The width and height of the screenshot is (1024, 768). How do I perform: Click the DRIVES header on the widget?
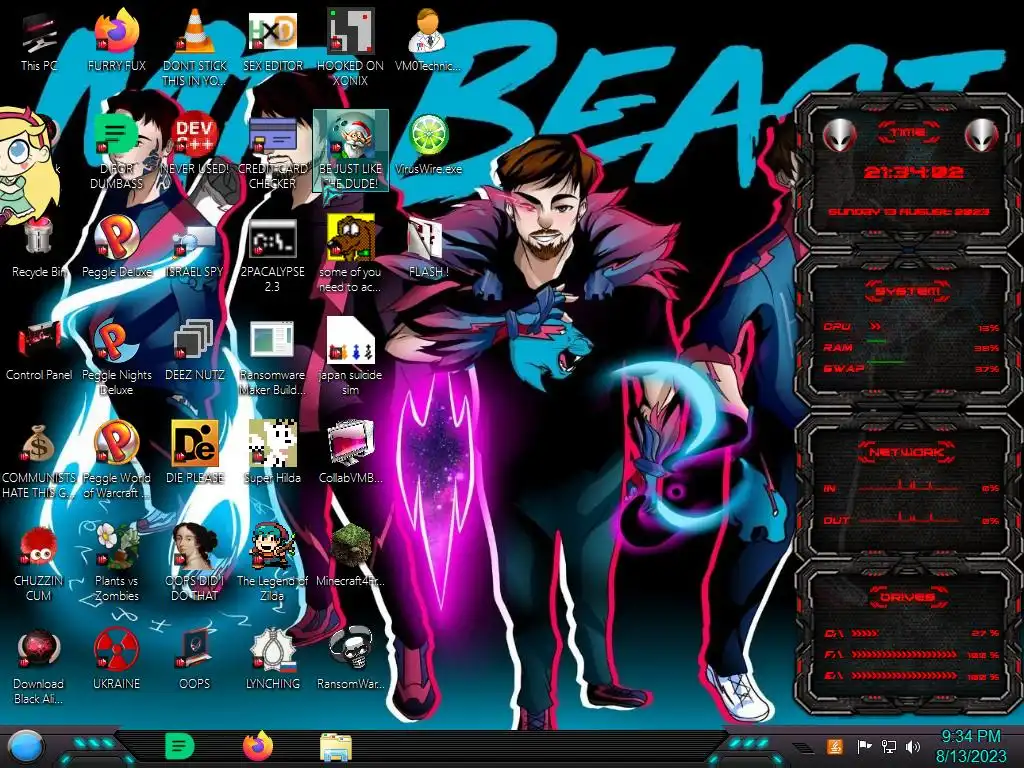coord(908,597)
